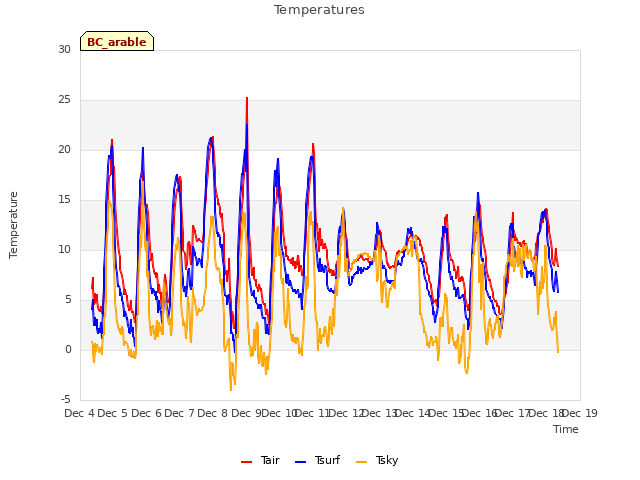The height and width of the screenshot is (480, 640).
Task: Click the y-axis value 30
Action: click(64, 49)
